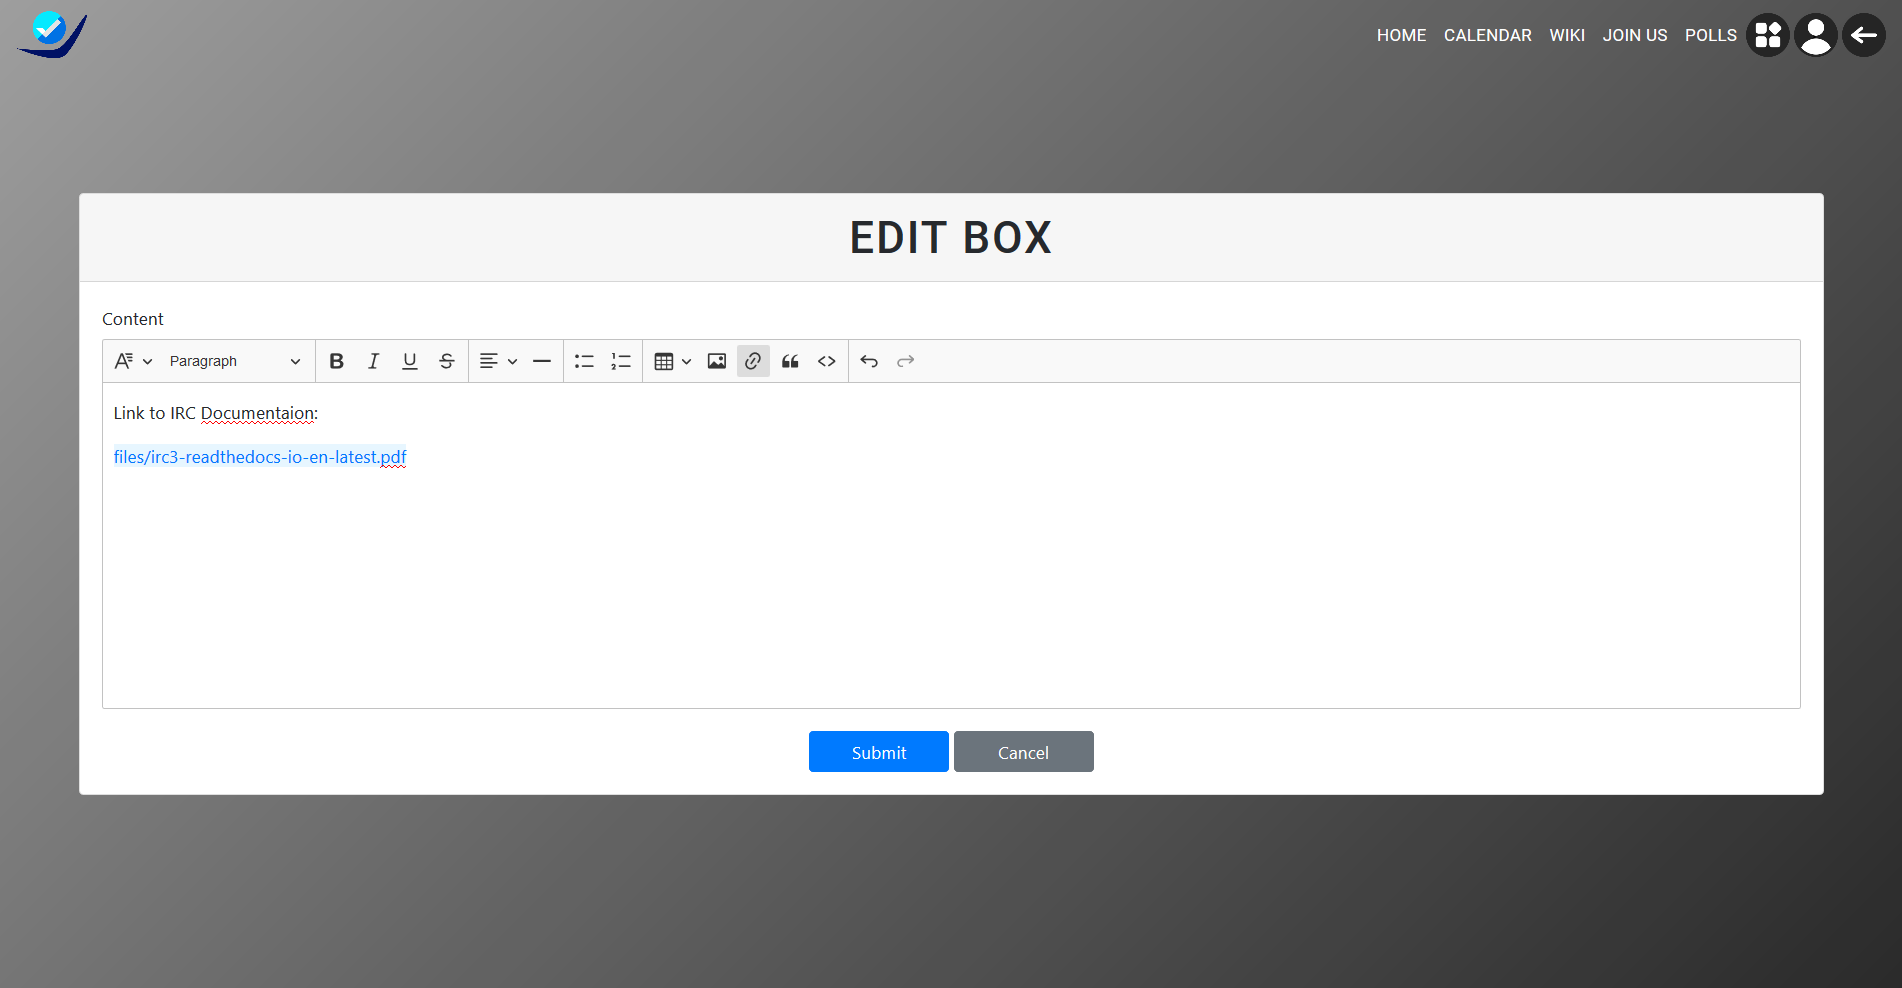Image resolution: width=1902 pixels, height=988 pixels.
Task: Open the WIKI page
Action: 1567,35
